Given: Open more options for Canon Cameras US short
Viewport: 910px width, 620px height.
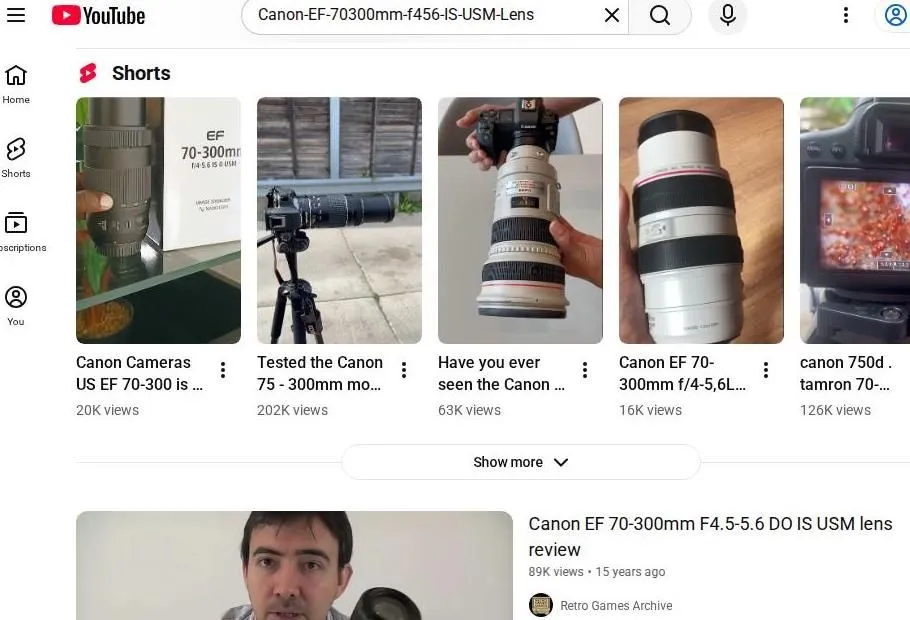Looking at the screenshot, I should [x=223, y=370].
